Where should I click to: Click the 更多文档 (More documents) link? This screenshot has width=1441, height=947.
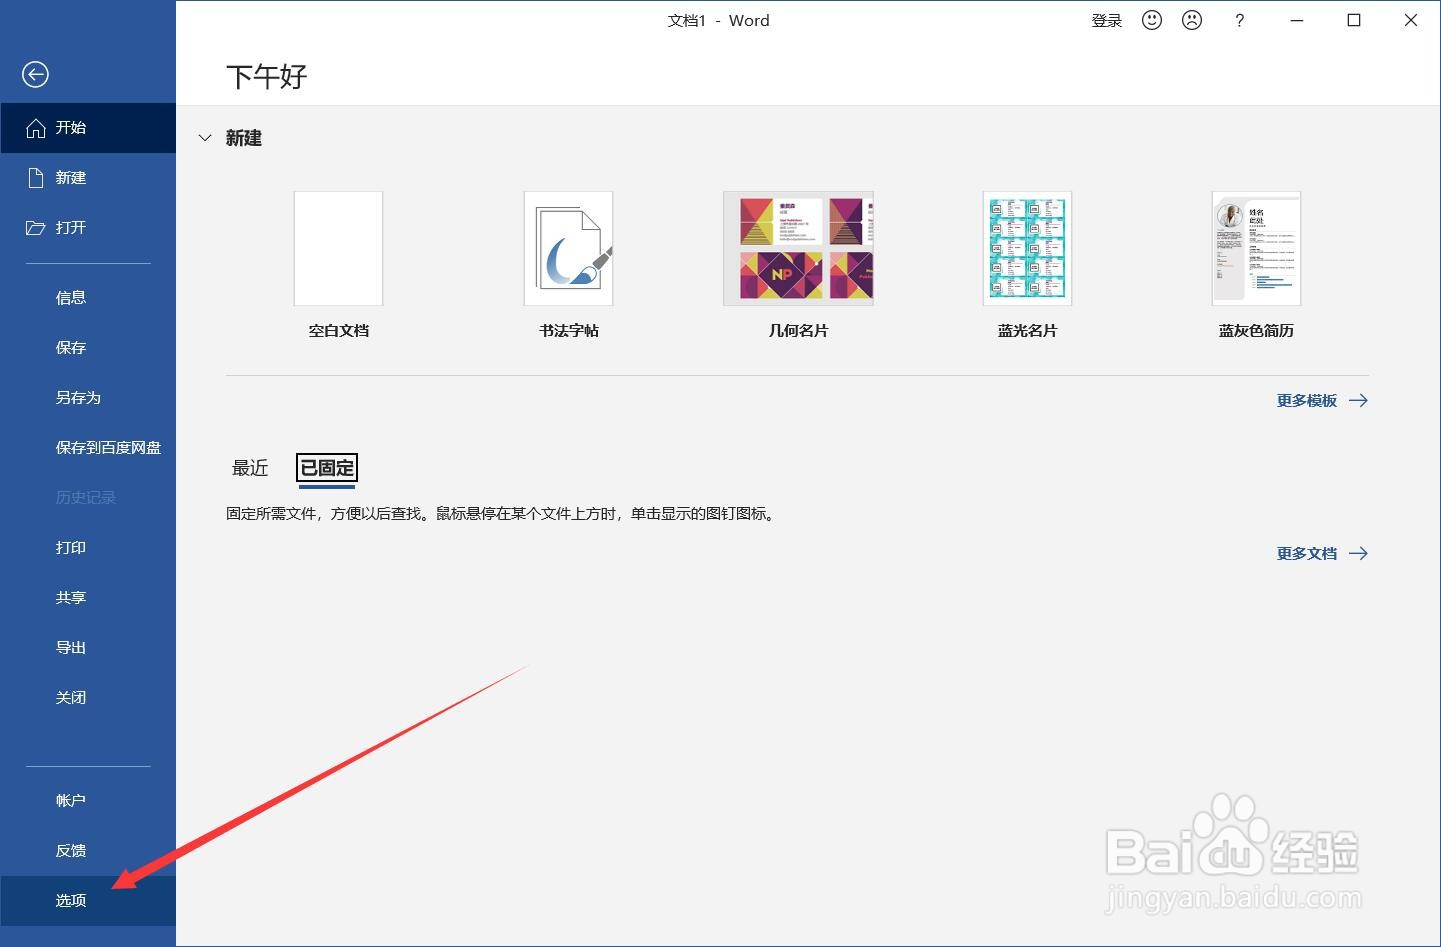coord(1307,553)
